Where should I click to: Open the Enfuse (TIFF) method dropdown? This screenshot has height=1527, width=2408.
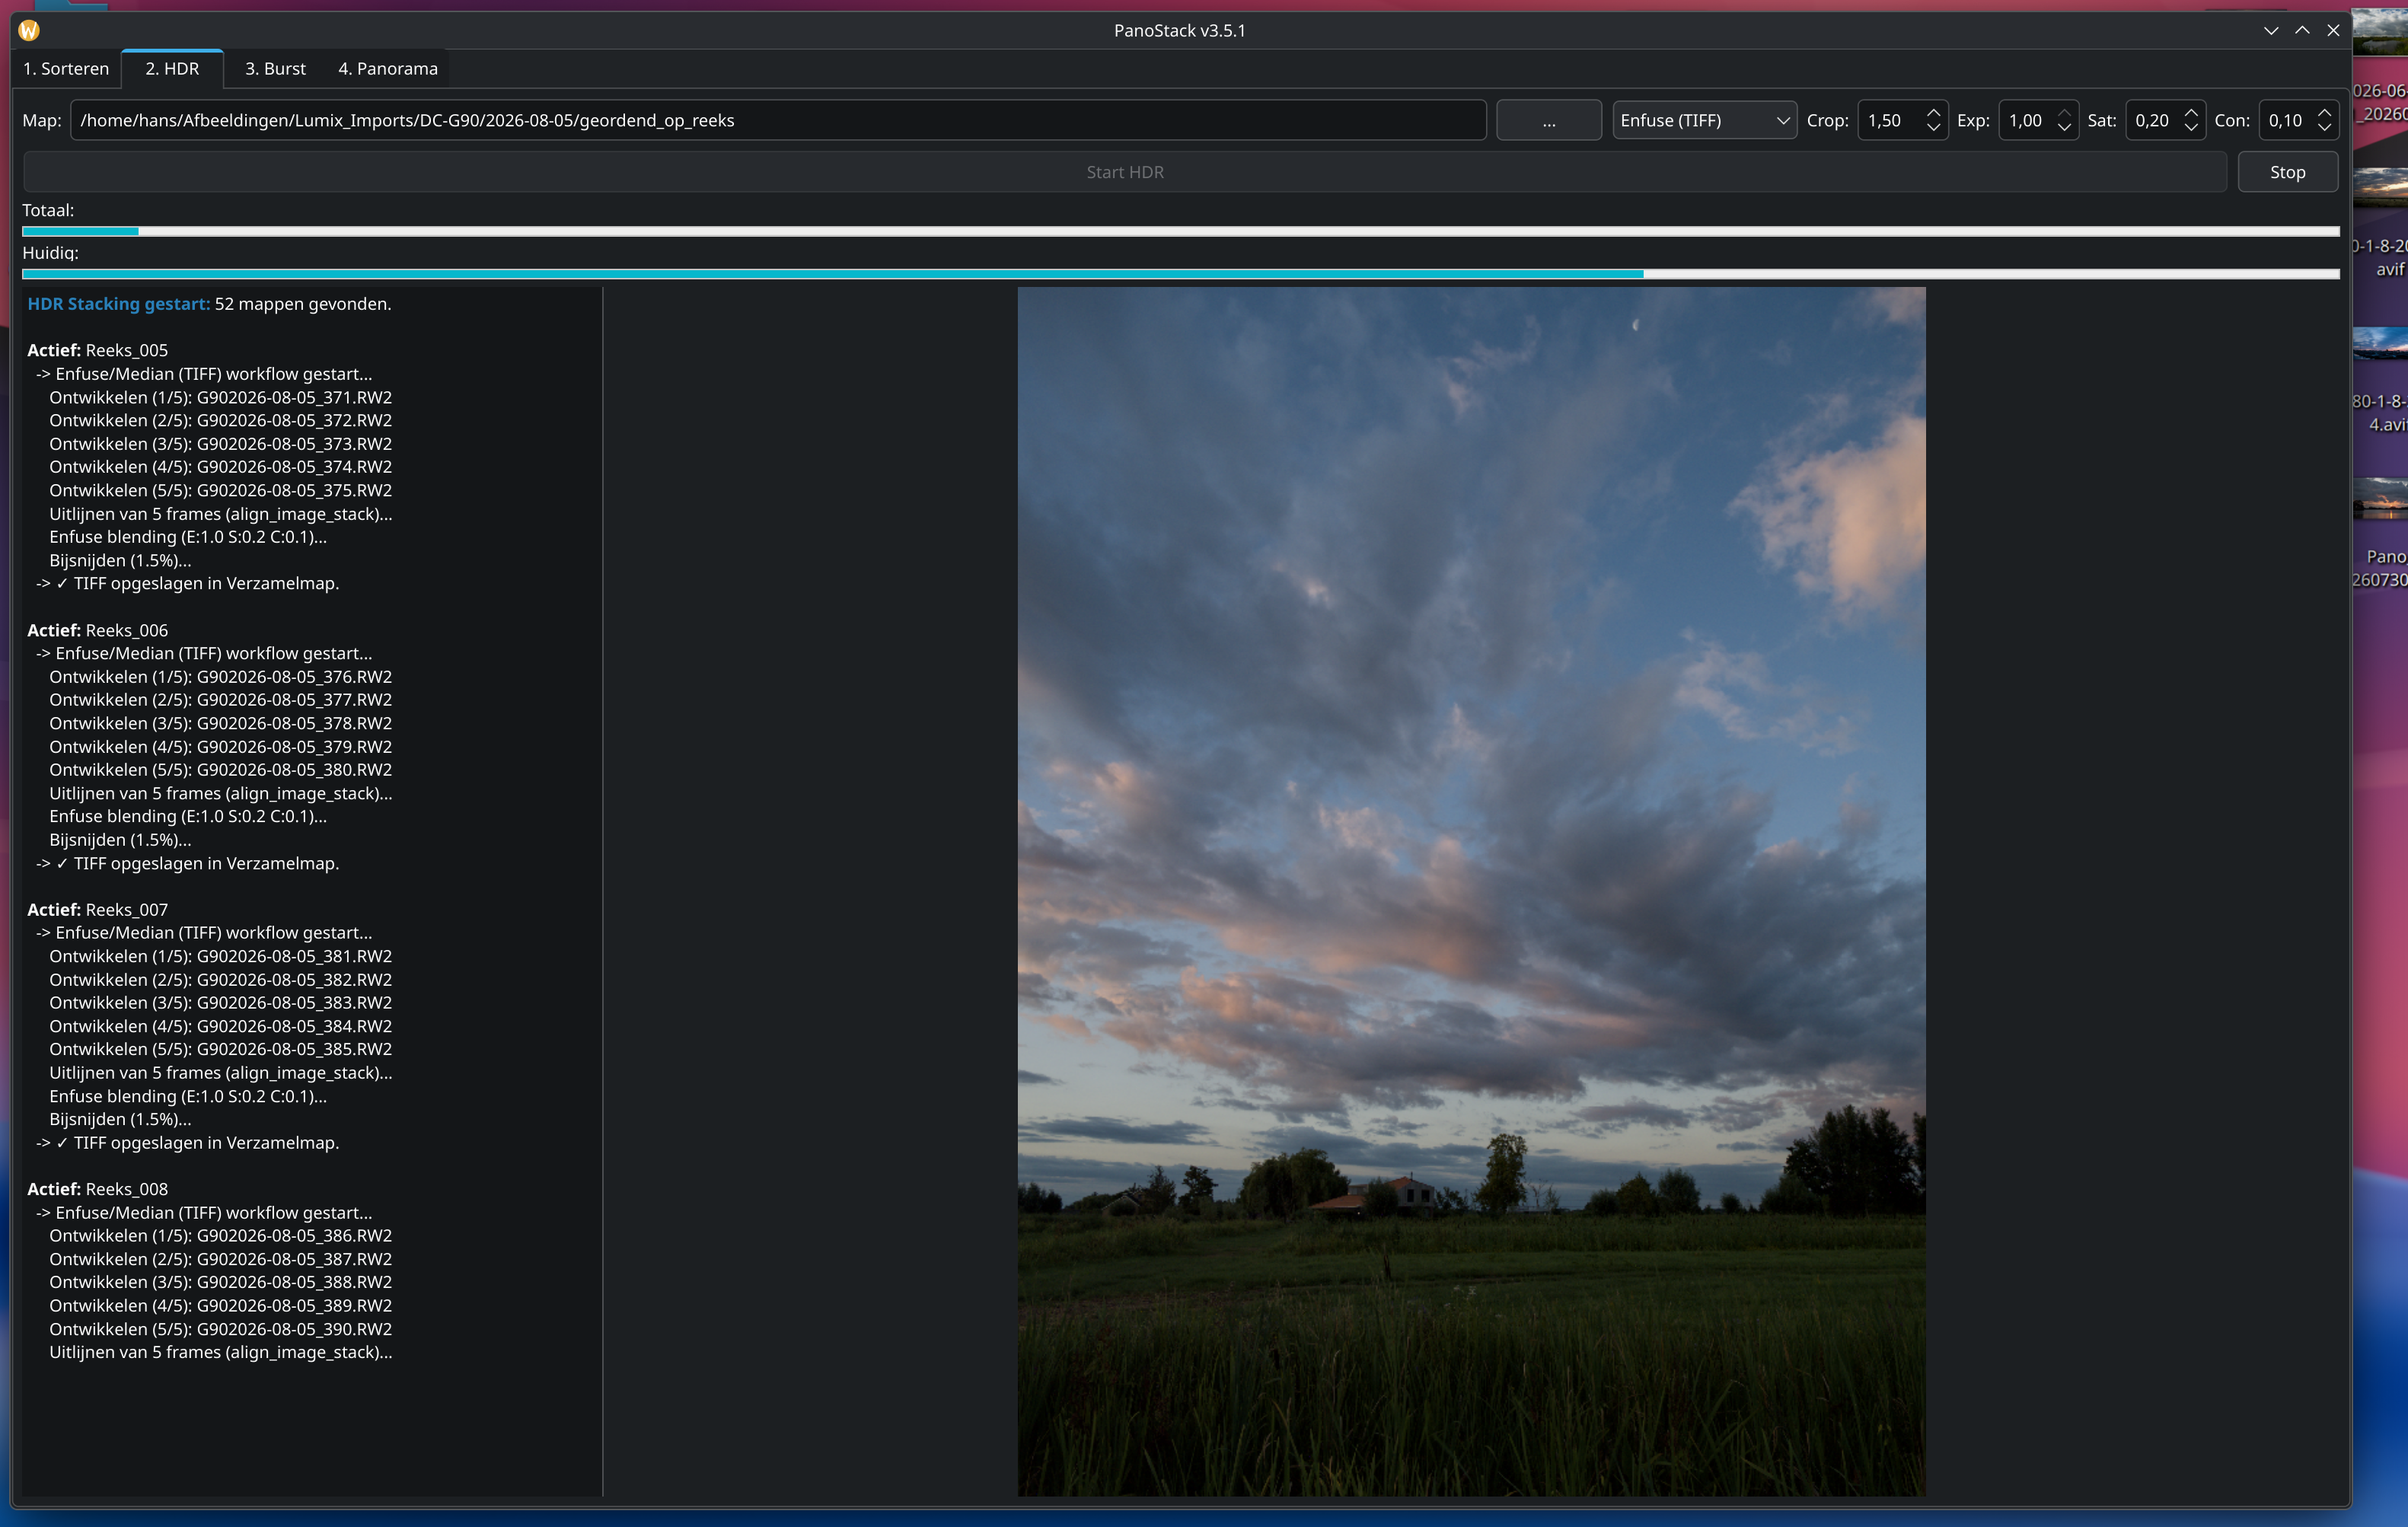tap(1704, 120)
